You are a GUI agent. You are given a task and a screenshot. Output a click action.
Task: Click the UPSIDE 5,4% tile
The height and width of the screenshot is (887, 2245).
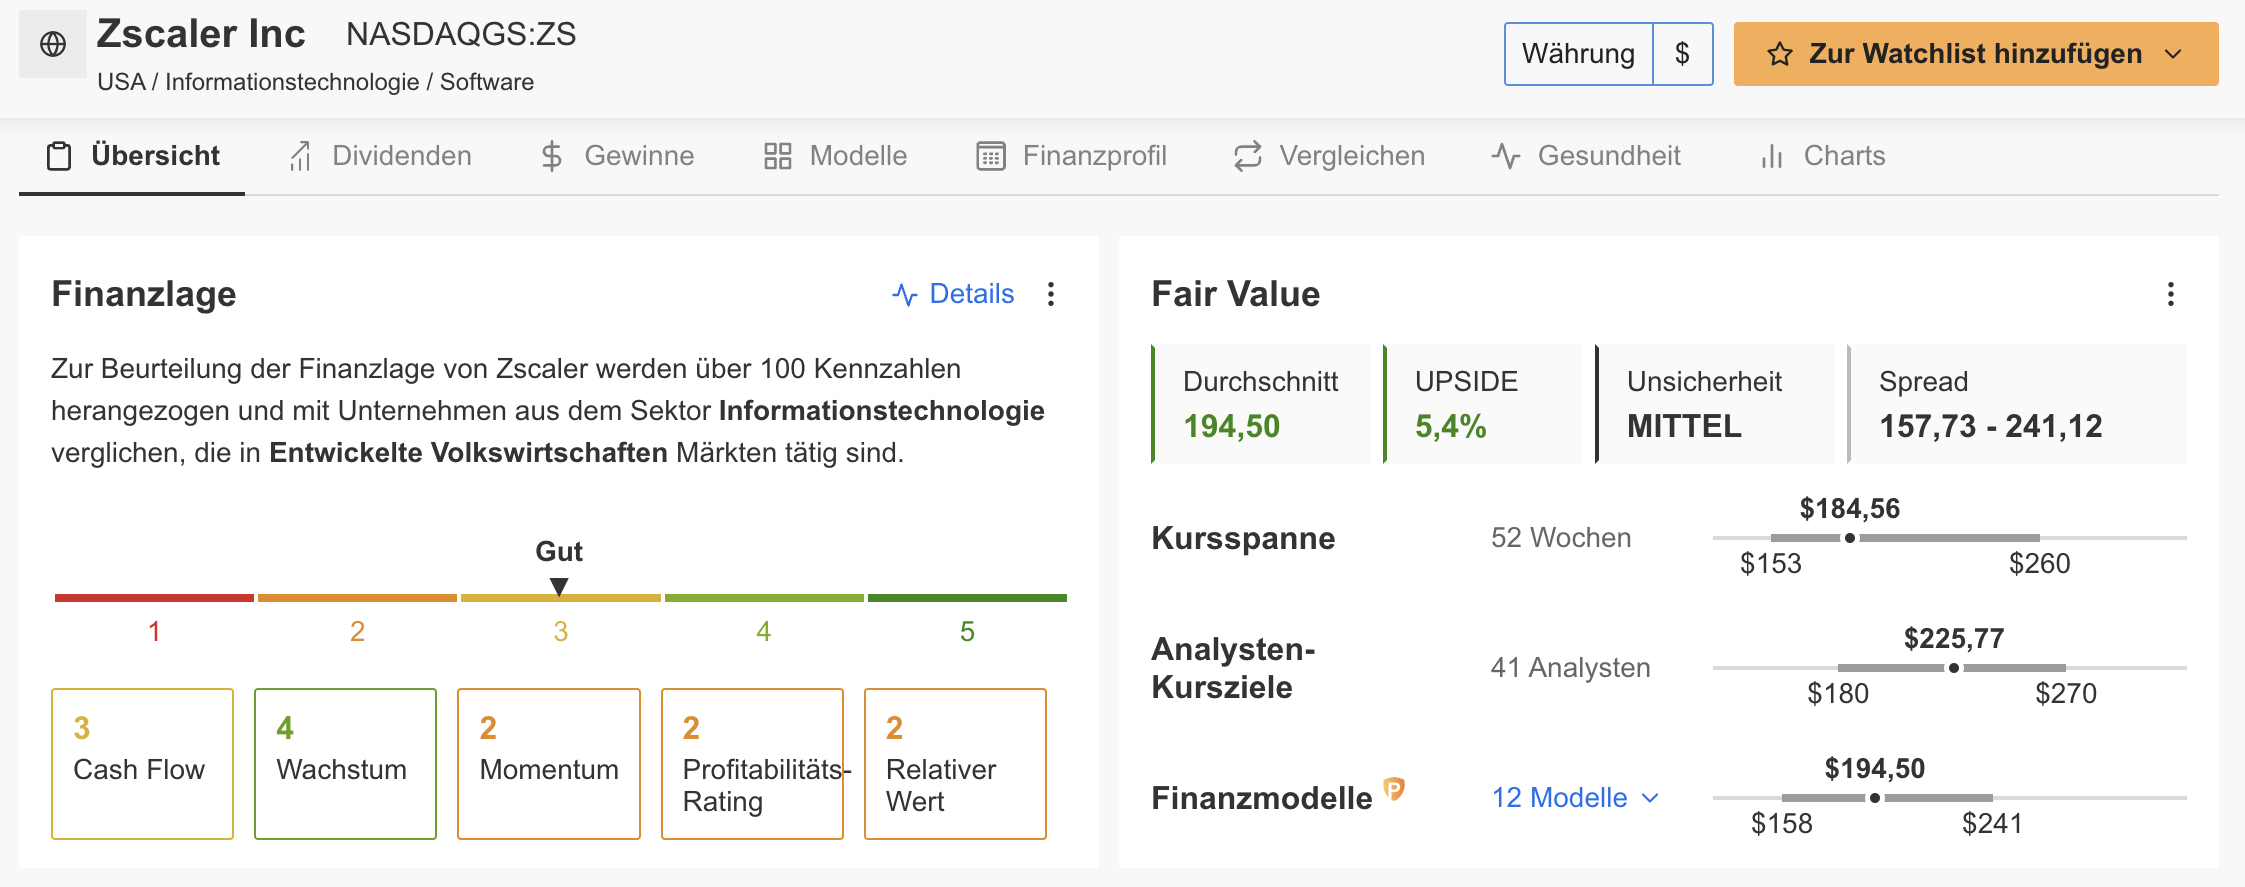point(1484,404)
